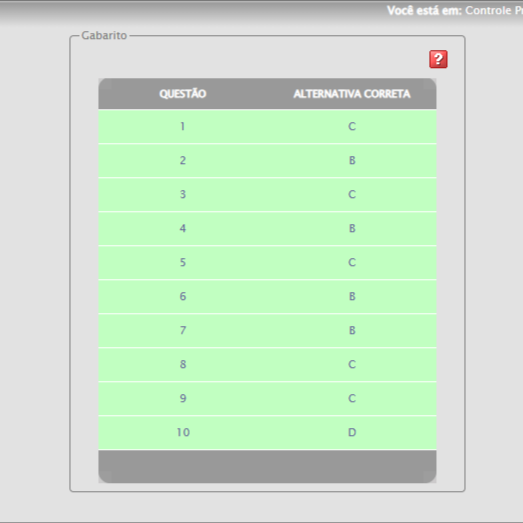
Task: Select question number 1 cell
Action: [x=183, y=126]
